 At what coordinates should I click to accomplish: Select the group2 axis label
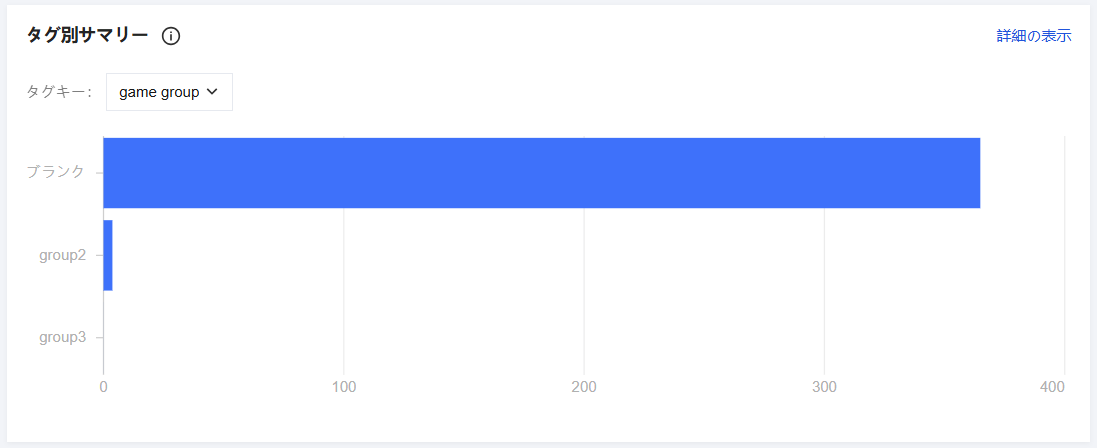click(62, 255)
